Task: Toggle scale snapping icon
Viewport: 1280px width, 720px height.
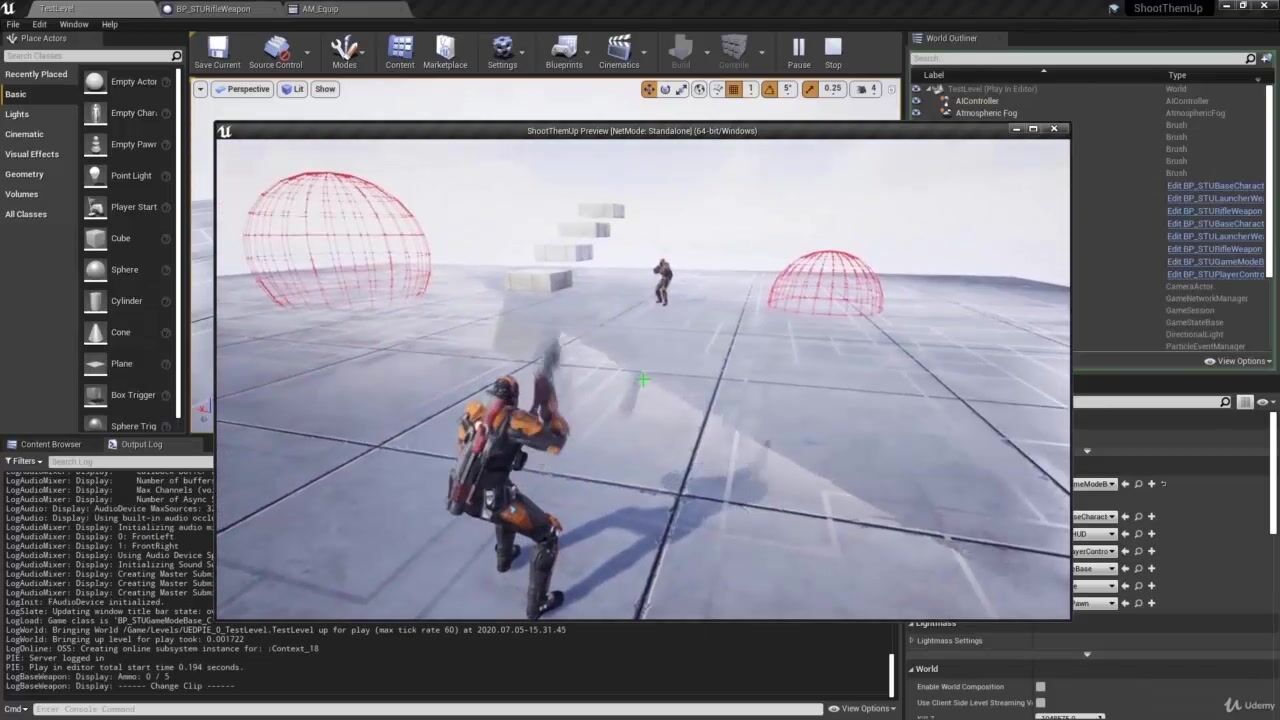Action: [x=809, y=89]
